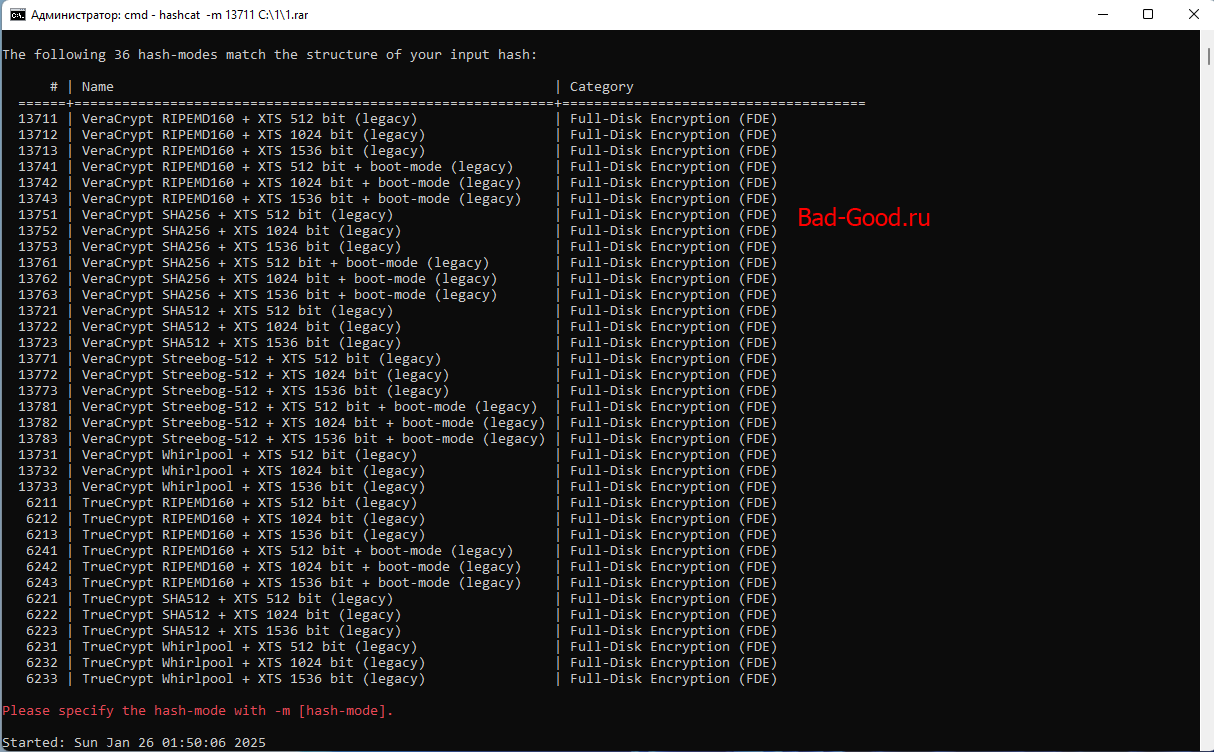Click the "Name" column header
This screenshot has width=1214, height=752.
98,87
